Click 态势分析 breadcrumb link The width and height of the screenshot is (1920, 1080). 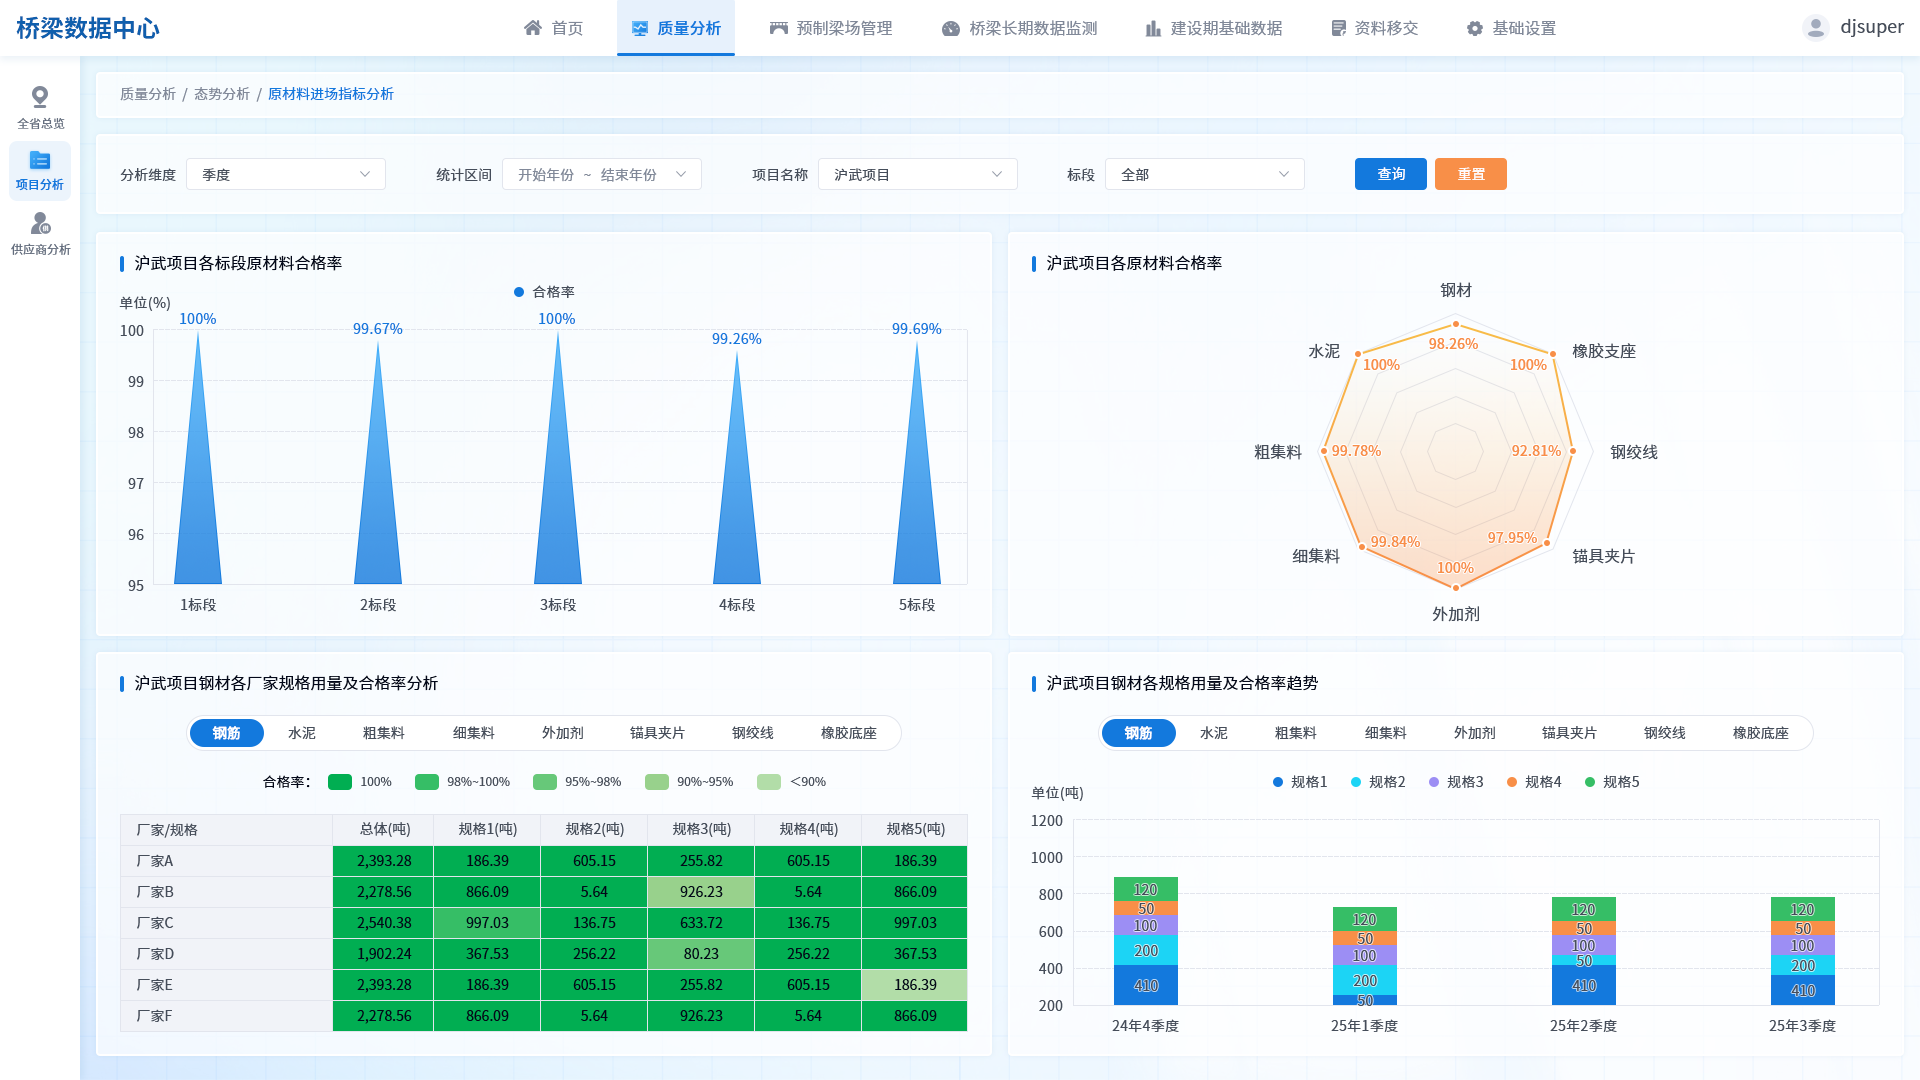[x=222, y=94]
